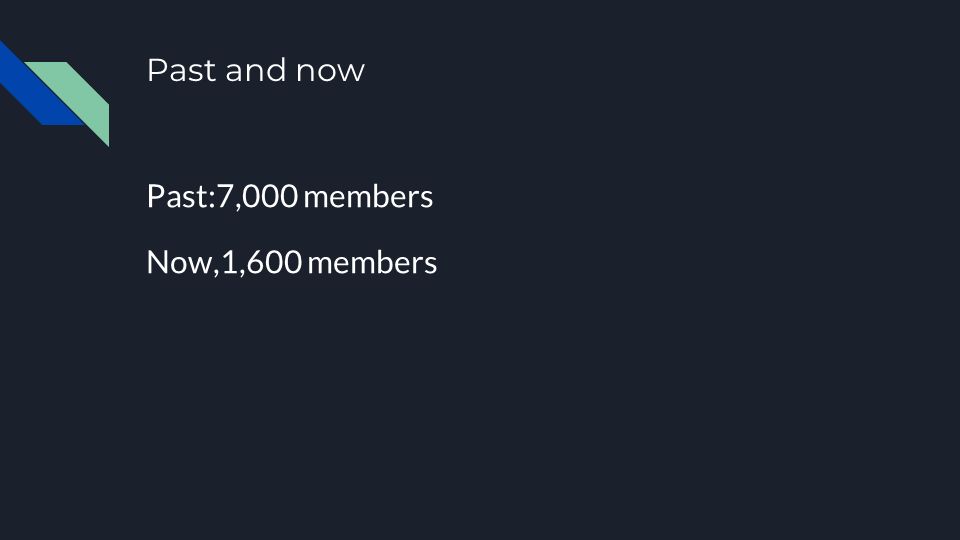Click the top edge of green shape

45,62
